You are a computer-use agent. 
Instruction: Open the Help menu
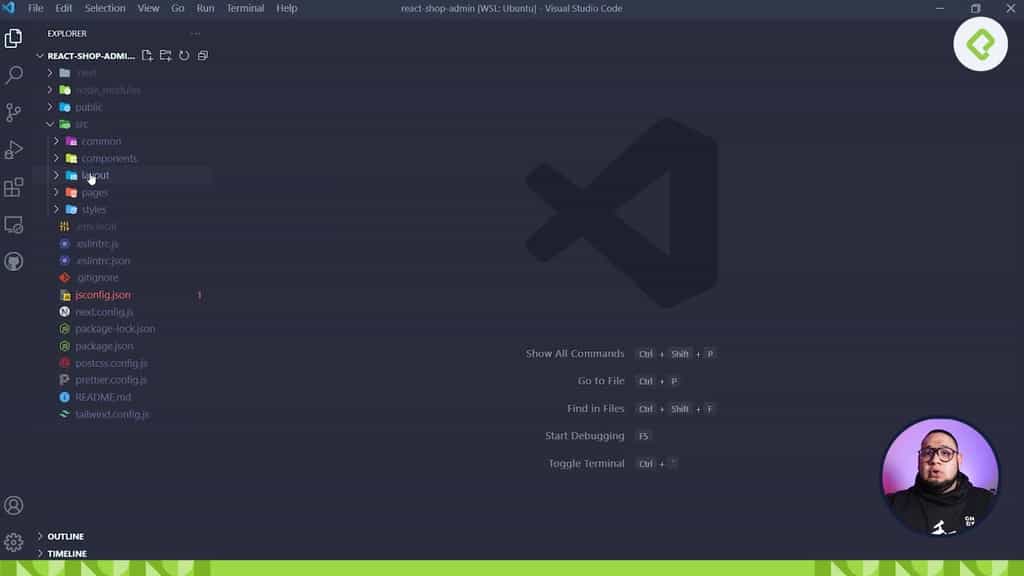287,8
